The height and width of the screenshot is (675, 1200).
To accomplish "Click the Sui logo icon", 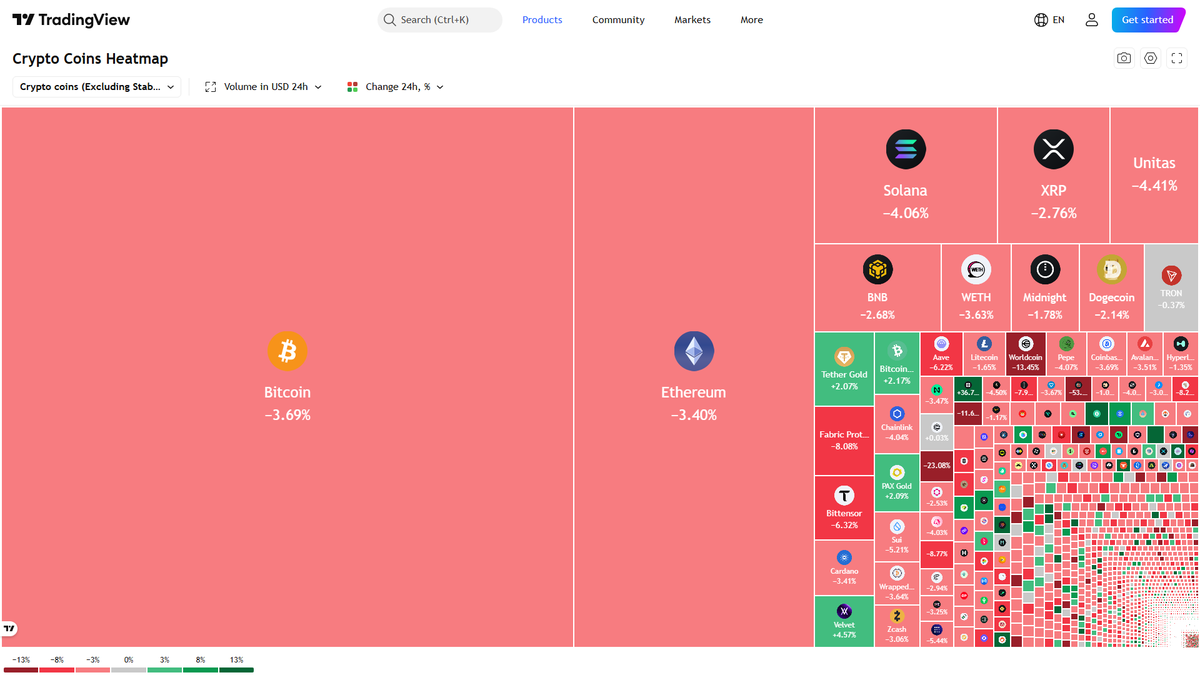I will point(897,526).
